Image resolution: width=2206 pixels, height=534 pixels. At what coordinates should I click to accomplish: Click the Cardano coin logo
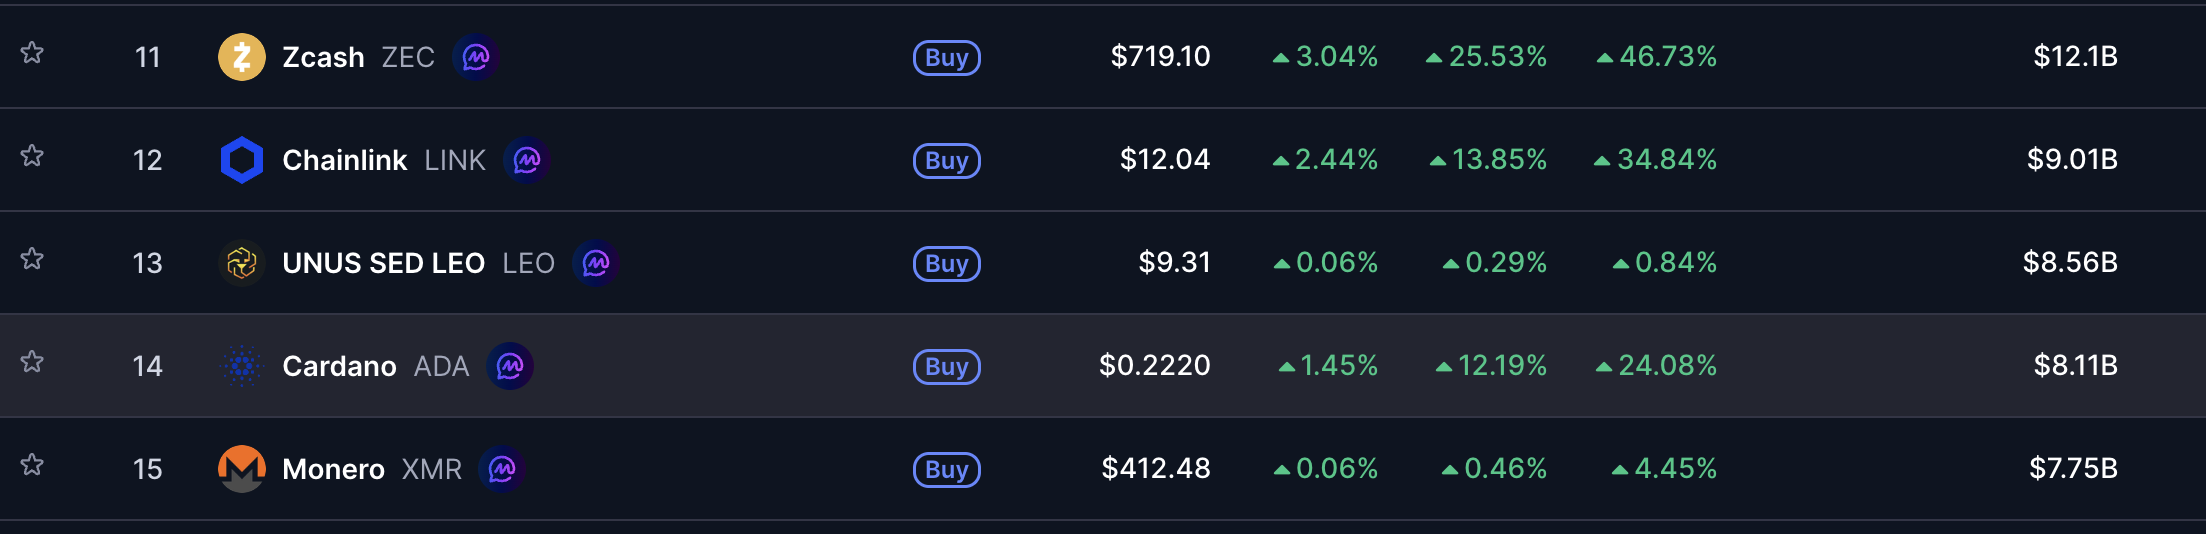click(x=242, y=366)
